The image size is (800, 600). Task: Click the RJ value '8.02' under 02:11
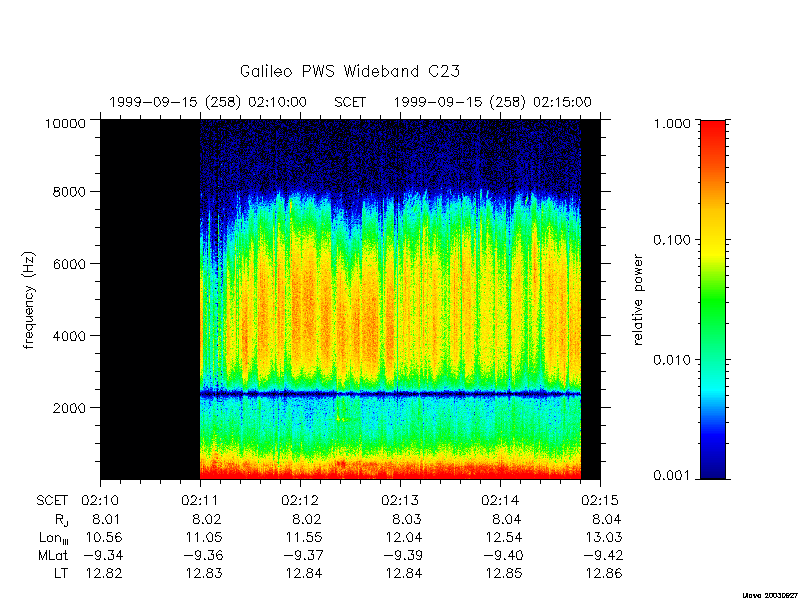[x=207, y=519]
